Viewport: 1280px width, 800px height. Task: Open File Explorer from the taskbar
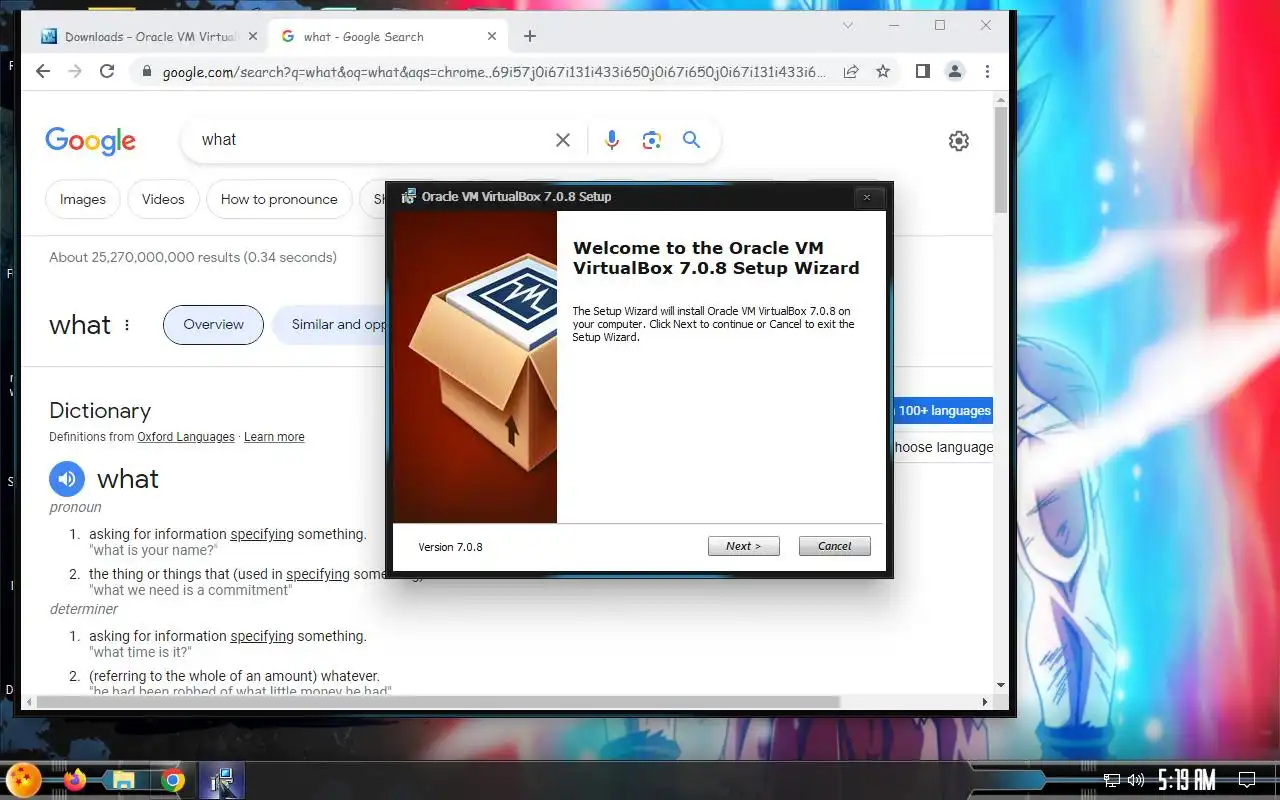pos(124,780)
